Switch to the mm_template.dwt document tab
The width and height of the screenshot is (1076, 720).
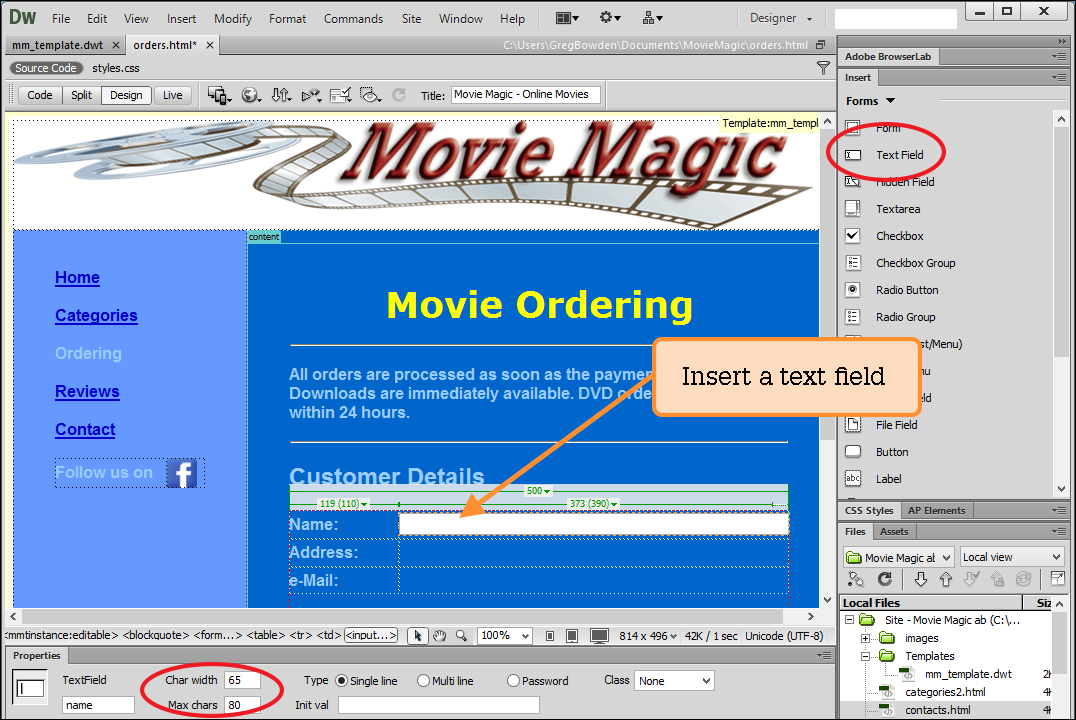pos(58,45)
